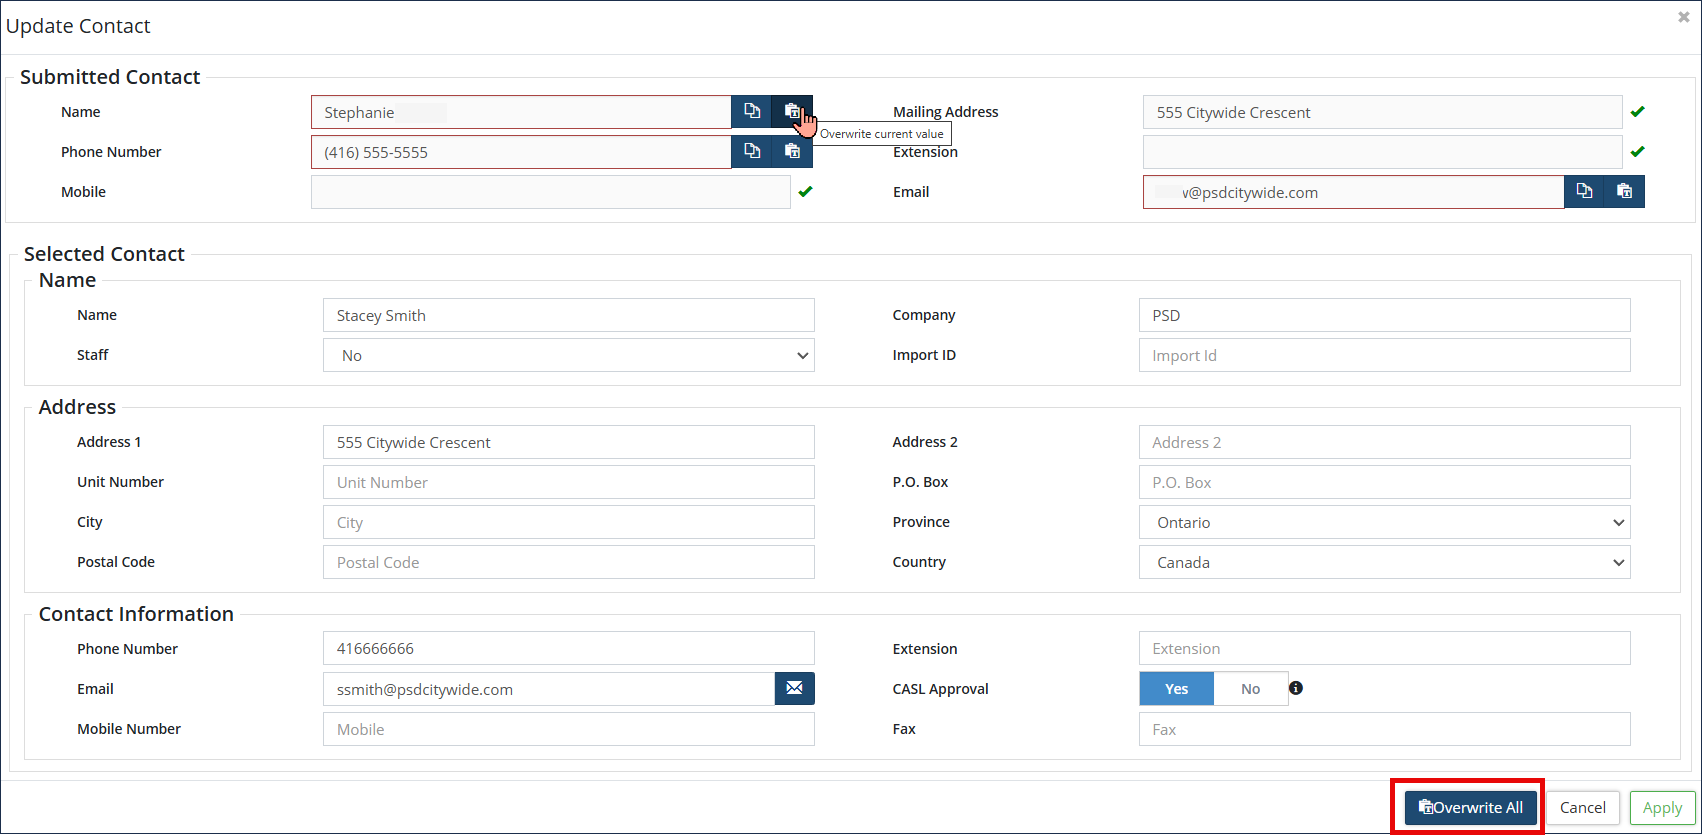
Task: Click the Submitted Contact section heading
Action: [110, 77]
